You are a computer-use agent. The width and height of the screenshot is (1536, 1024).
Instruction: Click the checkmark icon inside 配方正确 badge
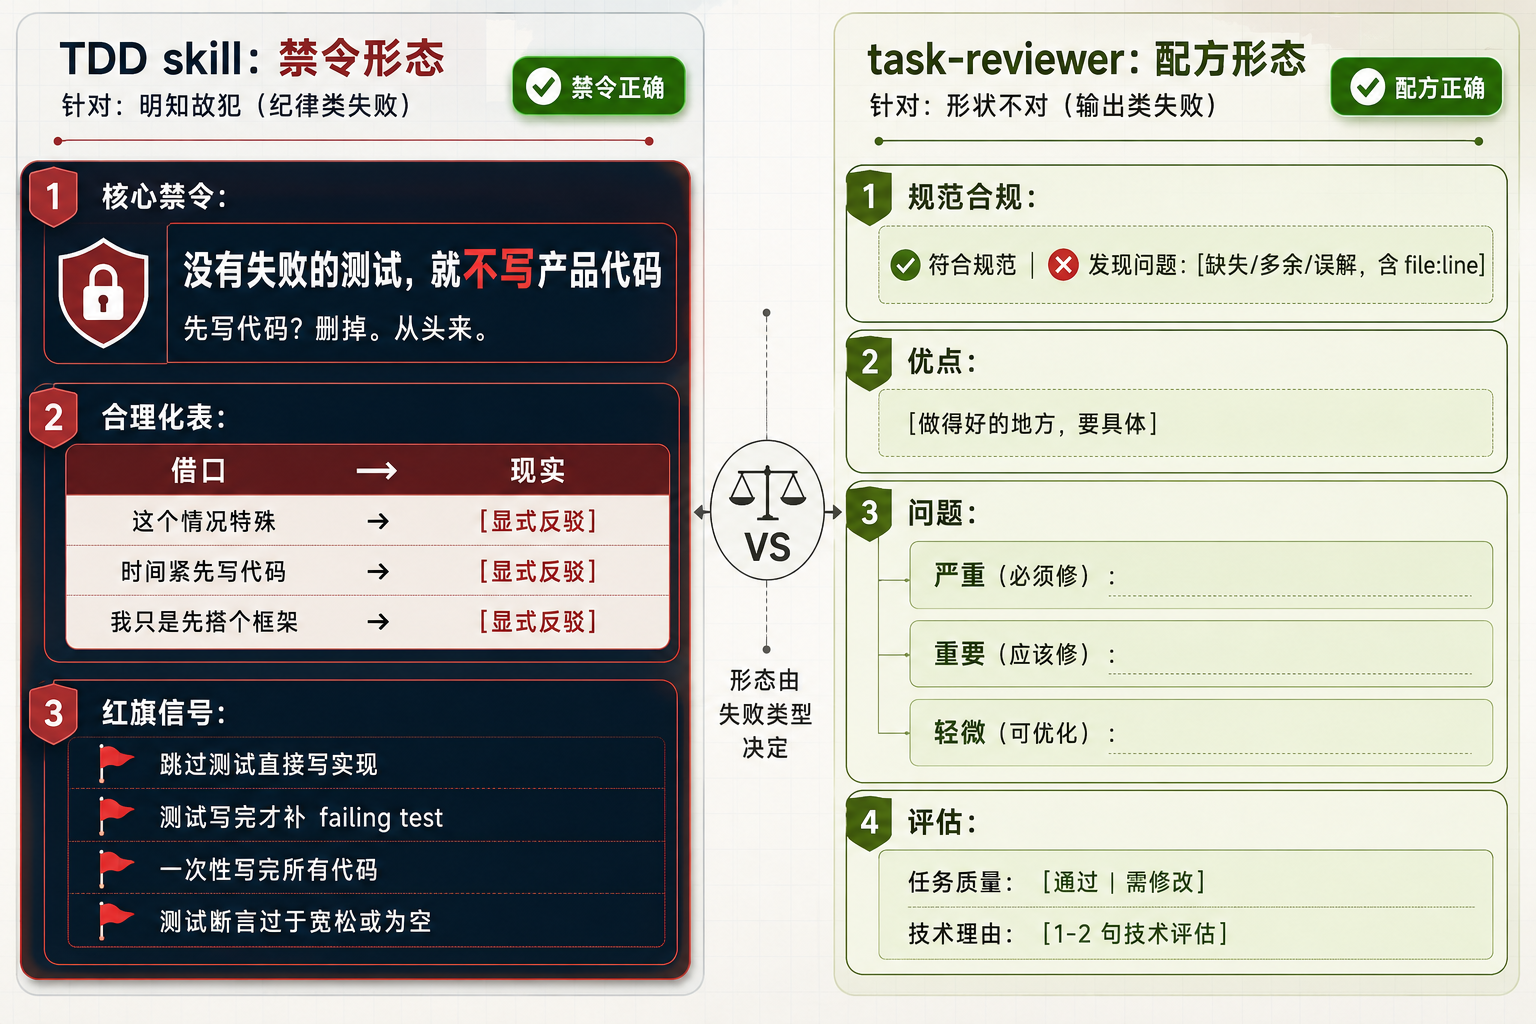[1367, 87]
